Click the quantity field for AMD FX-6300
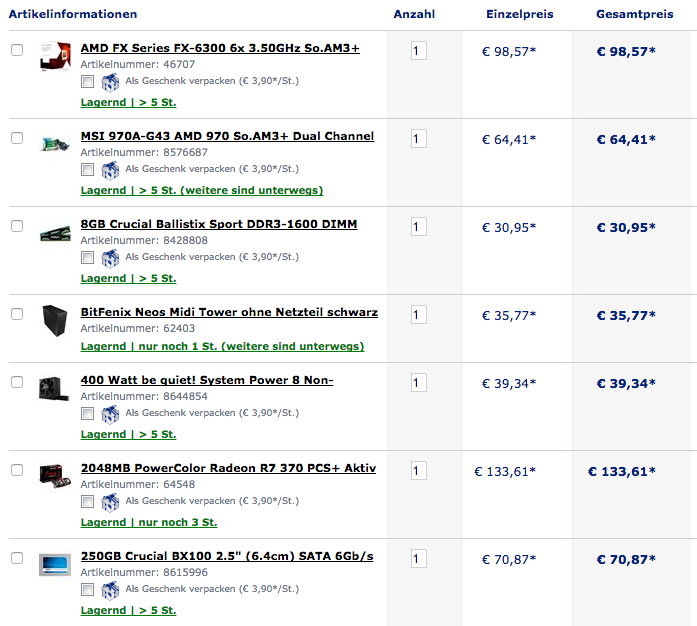Screen dimensions: 697x626 point(419,51)
